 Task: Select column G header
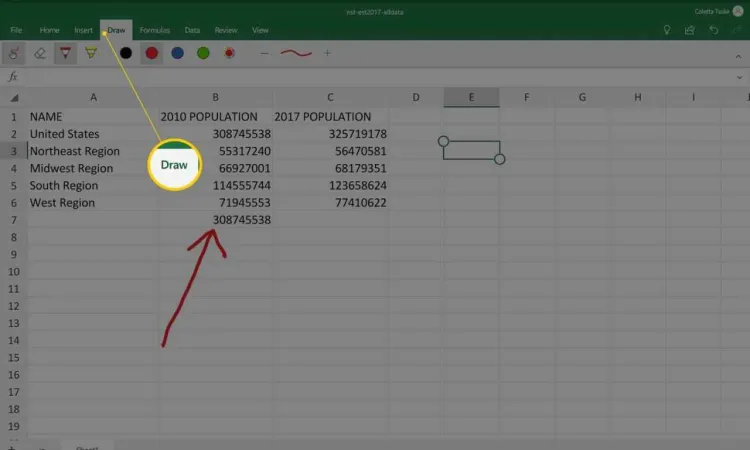[582, 98]
